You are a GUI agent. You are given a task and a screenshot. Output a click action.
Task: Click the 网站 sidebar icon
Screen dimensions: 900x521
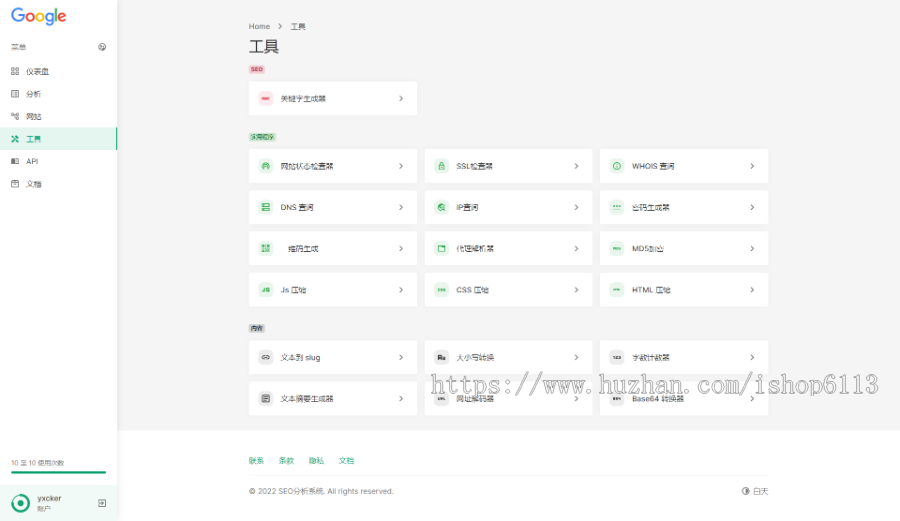[x=15, y=116]
